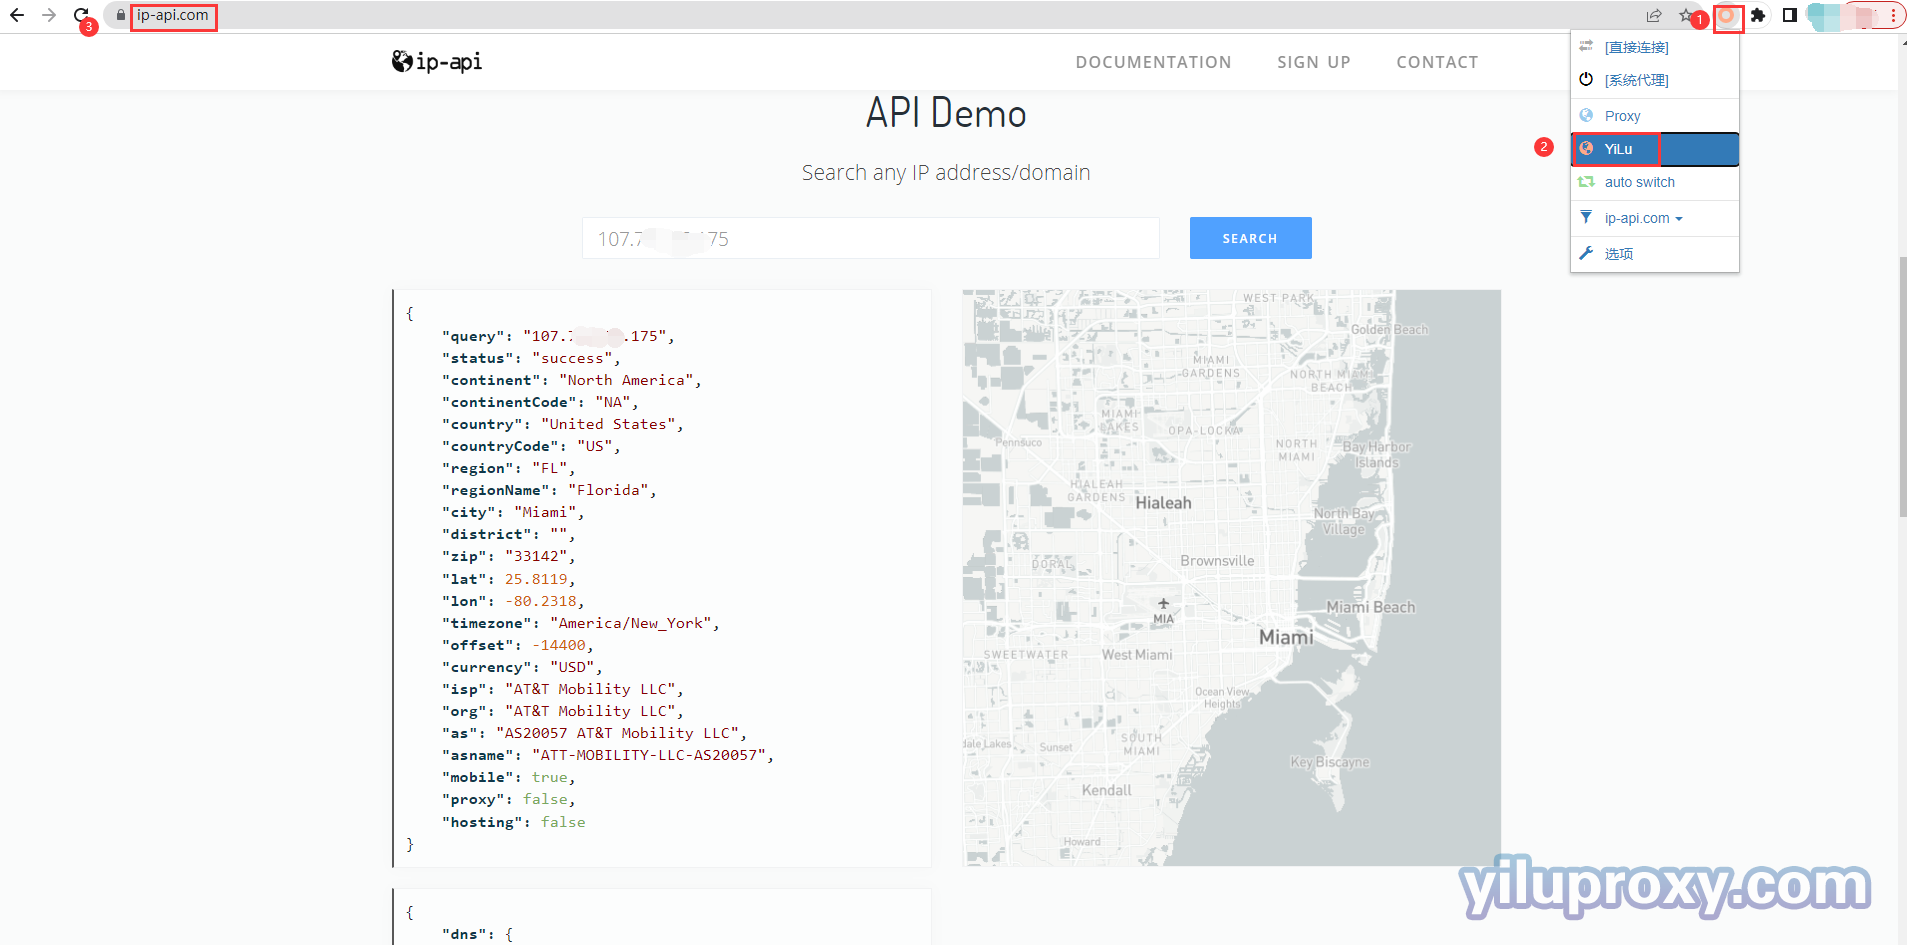
Task: Click the mobile "true" value
Action: [x=550, y=777]
